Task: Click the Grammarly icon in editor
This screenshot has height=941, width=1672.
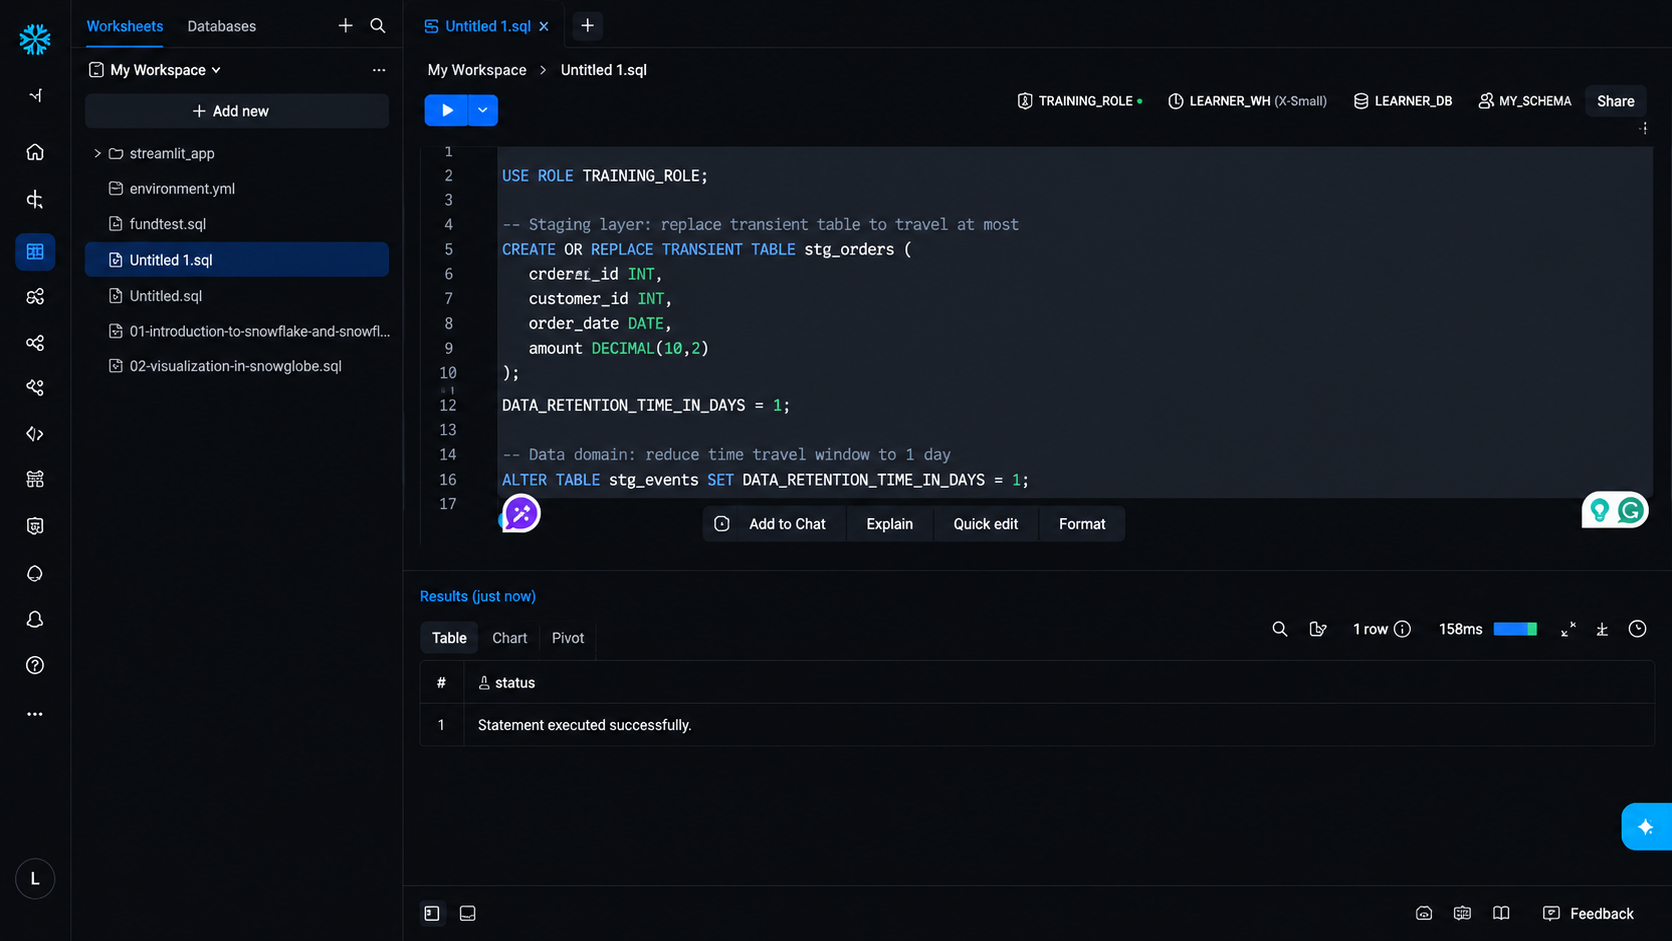Action: [1631, 511]
